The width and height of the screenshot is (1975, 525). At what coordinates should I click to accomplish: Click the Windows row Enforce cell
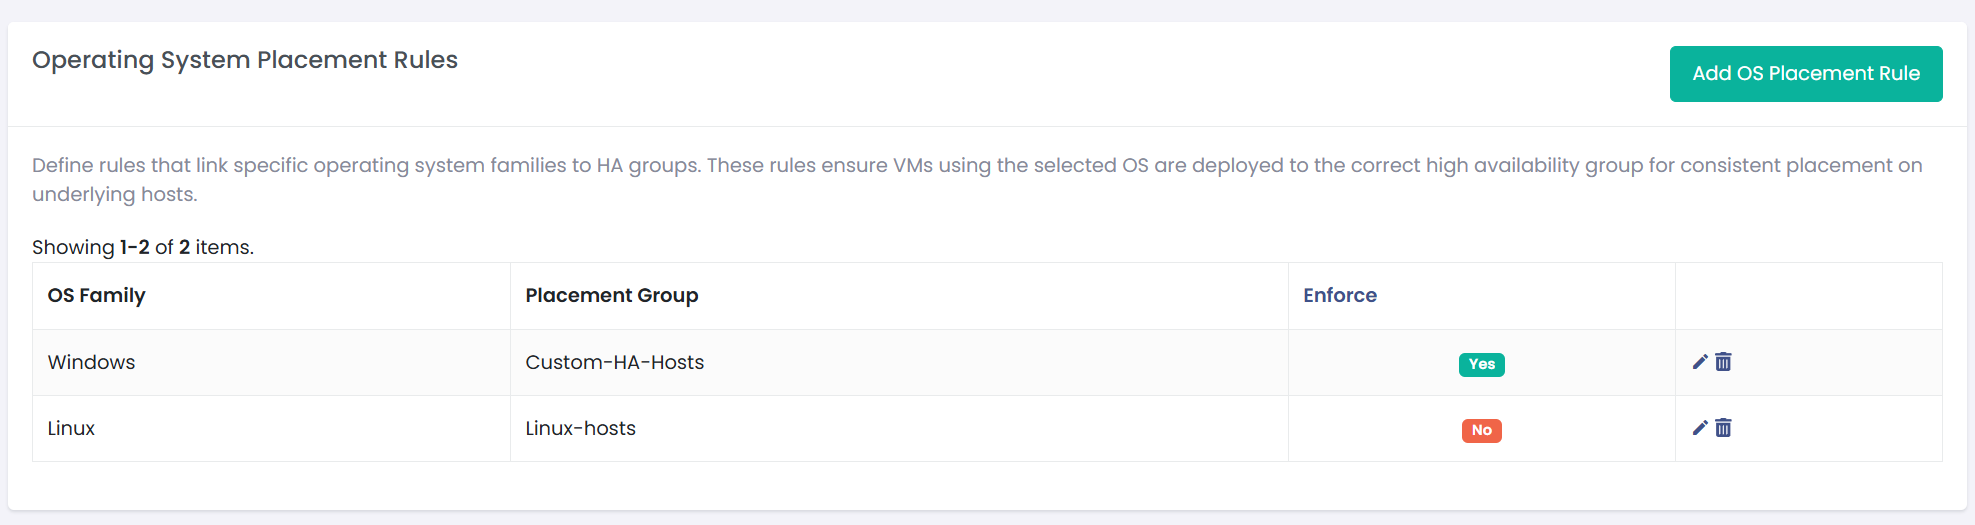click(1482, 363)
